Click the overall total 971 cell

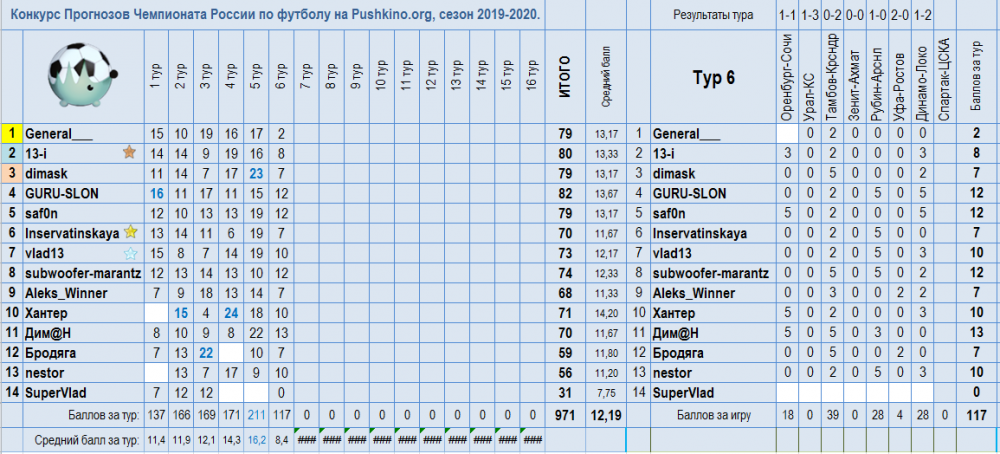point(563,414)
